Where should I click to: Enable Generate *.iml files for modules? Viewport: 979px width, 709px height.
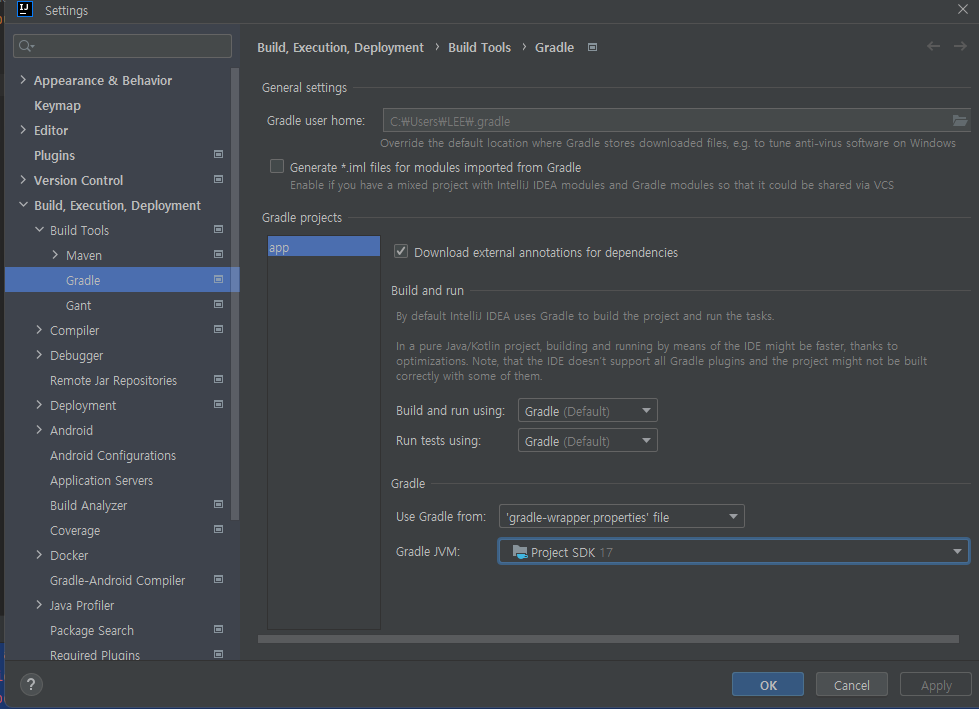pos(277,166)
